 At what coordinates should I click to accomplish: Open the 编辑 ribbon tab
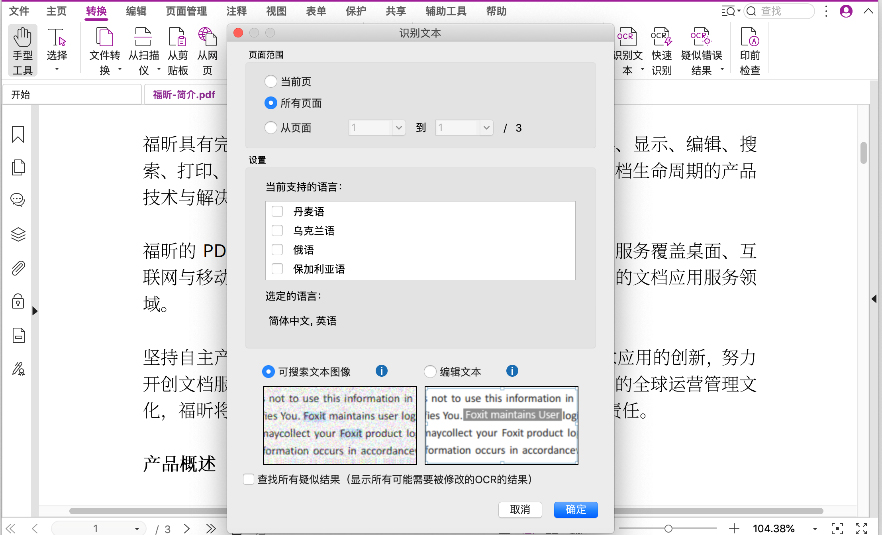click(x=136, y=11)
